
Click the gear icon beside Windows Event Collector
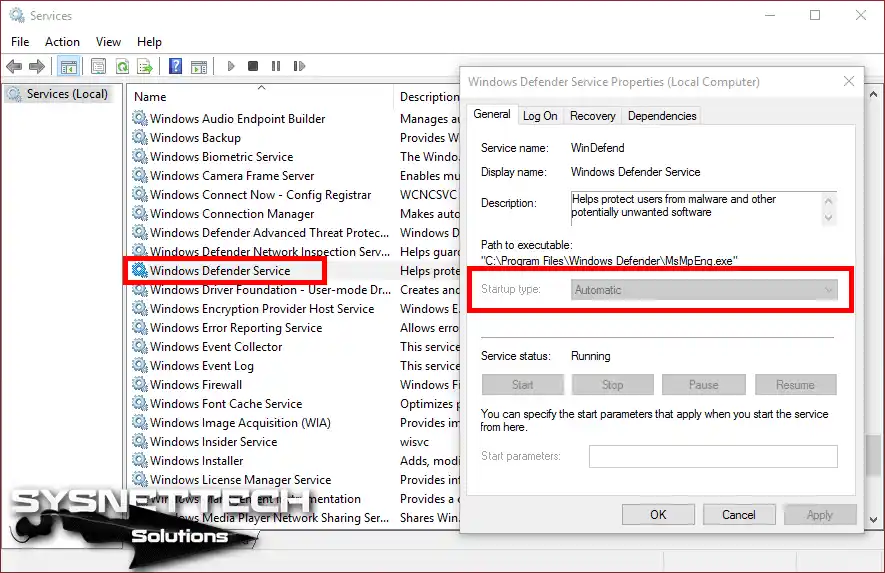[x=139, y=347]
